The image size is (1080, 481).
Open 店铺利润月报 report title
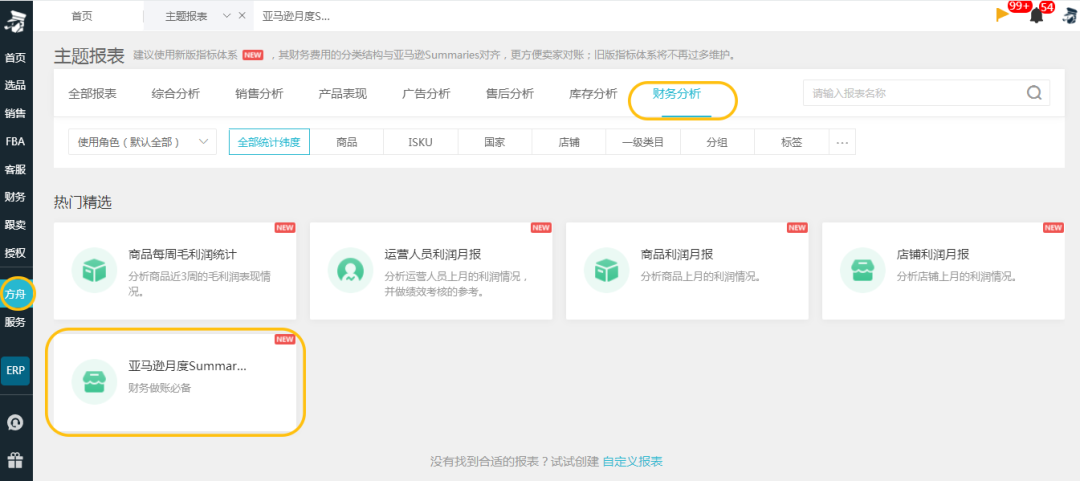coord(933,254)
